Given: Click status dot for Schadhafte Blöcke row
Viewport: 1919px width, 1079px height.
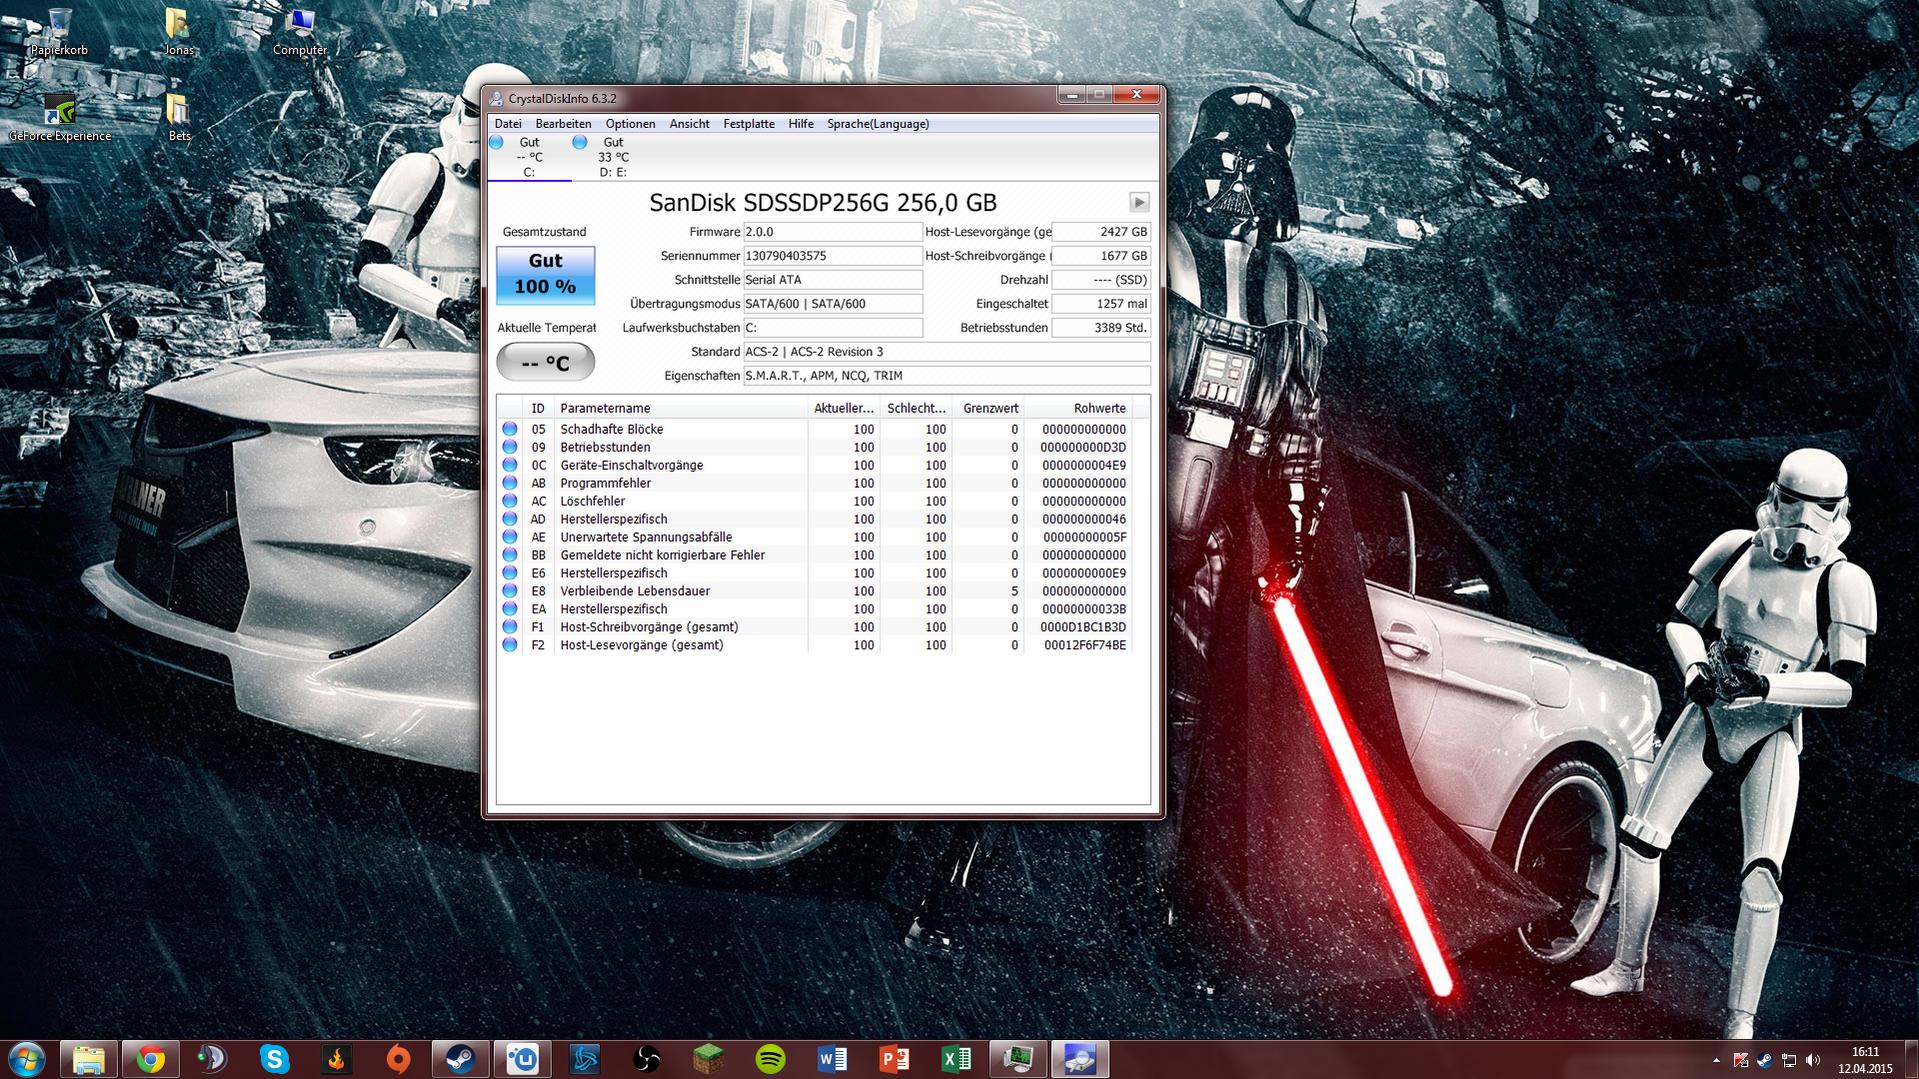Looking at the screenshot, I should (x=510, y=429).
